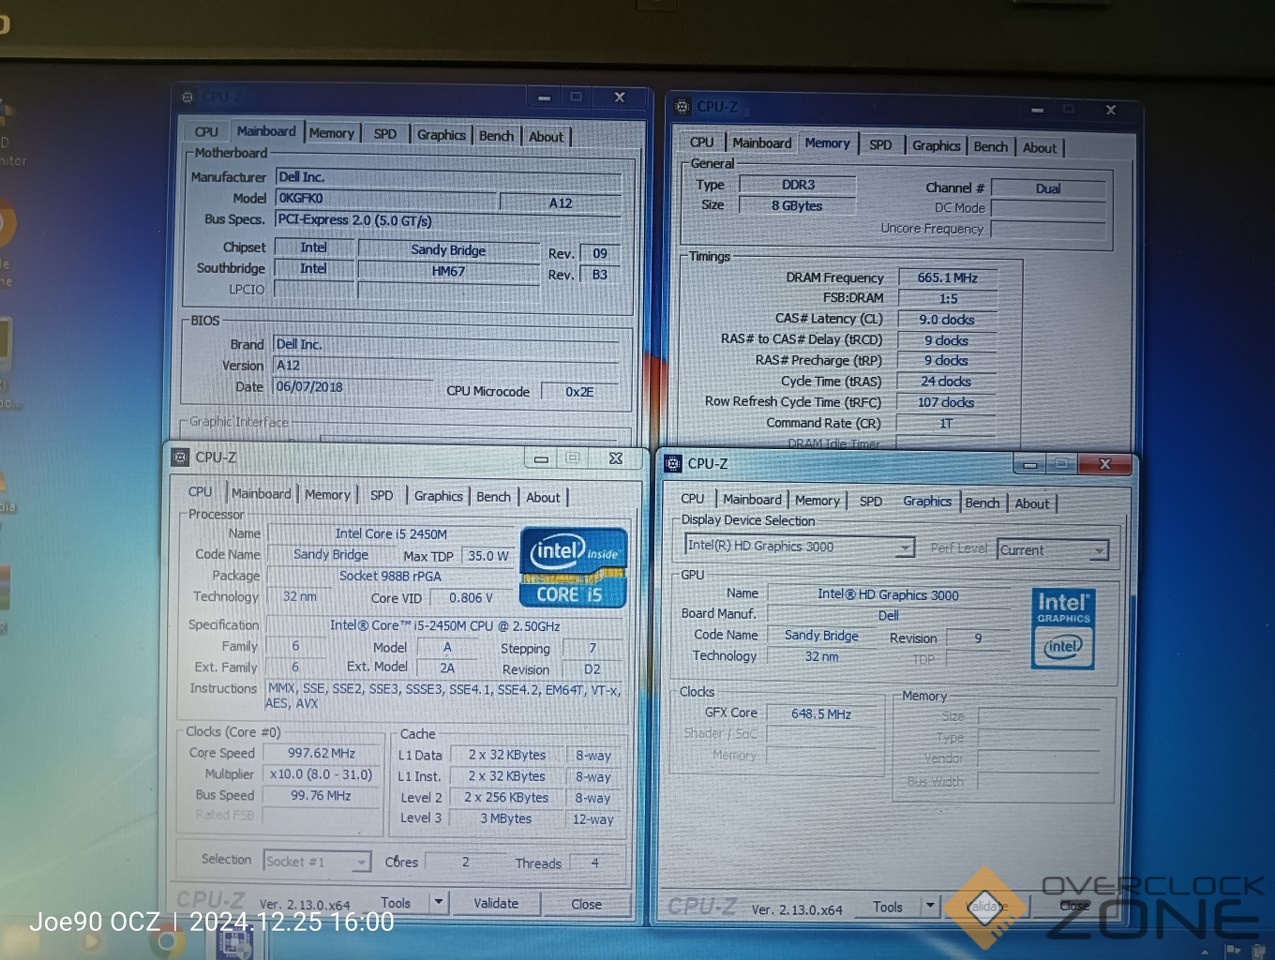Click the processor name 'Intel Core i5 2450M'
The width and height of the screenshot is (1275, 960).
[391, 534]
